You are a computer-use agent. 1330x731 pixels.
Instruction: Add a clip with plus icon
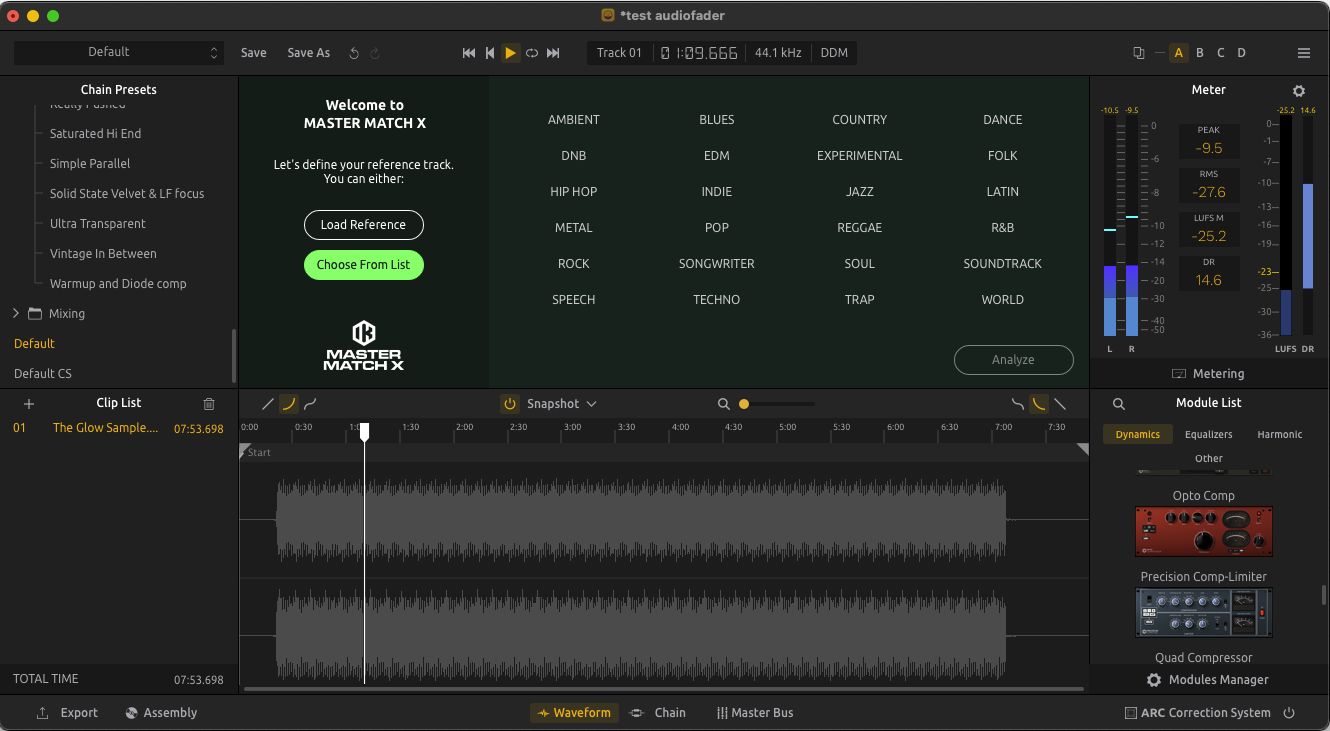pyautogui.click(x=29, y=404)
